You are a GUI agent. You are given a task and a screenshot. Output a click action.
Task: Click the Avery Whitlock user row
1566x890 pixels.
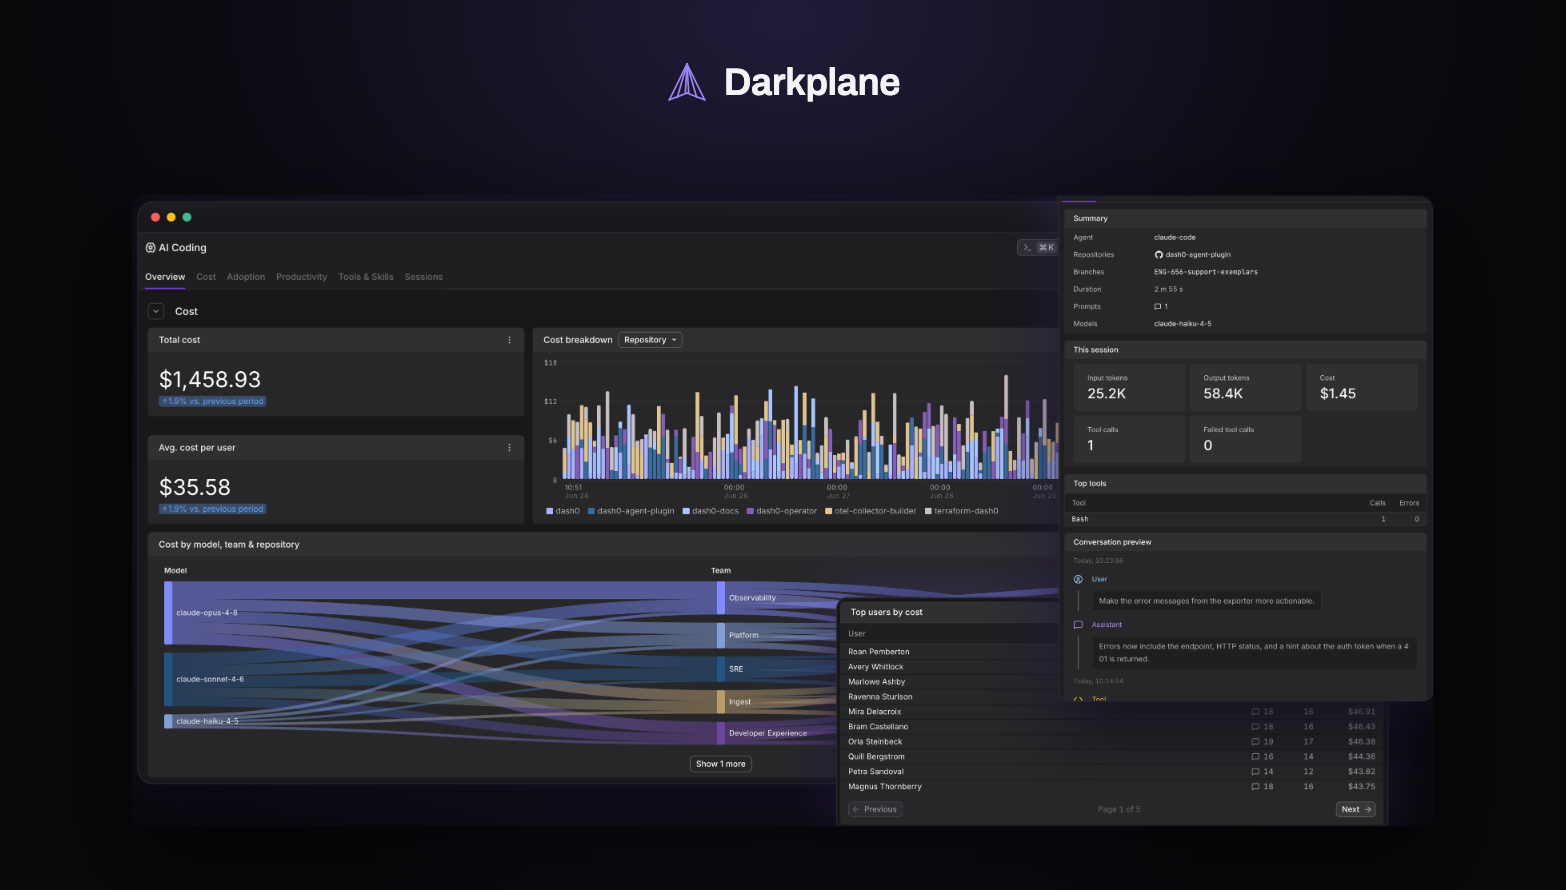[x=950, y=667]
